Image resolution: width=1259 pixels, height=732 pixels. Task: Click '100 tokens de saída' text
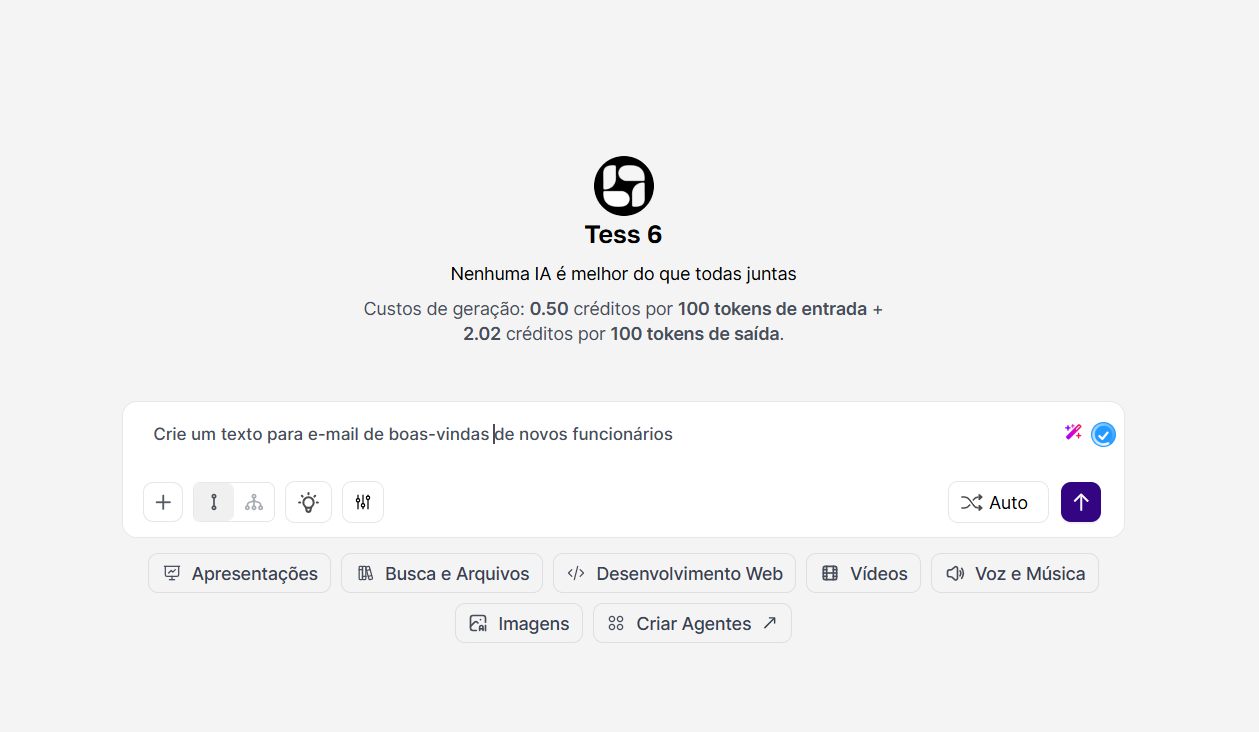click(x=695, y=334)
